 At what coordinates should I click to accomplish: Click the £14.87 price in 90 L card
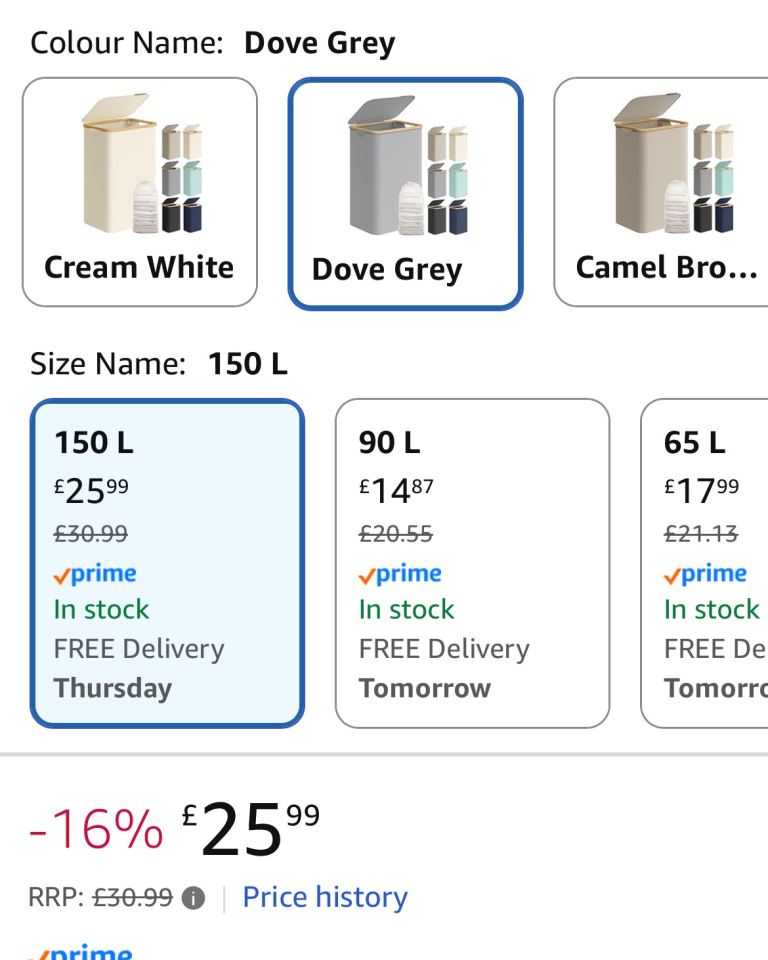tap(397, 490)
